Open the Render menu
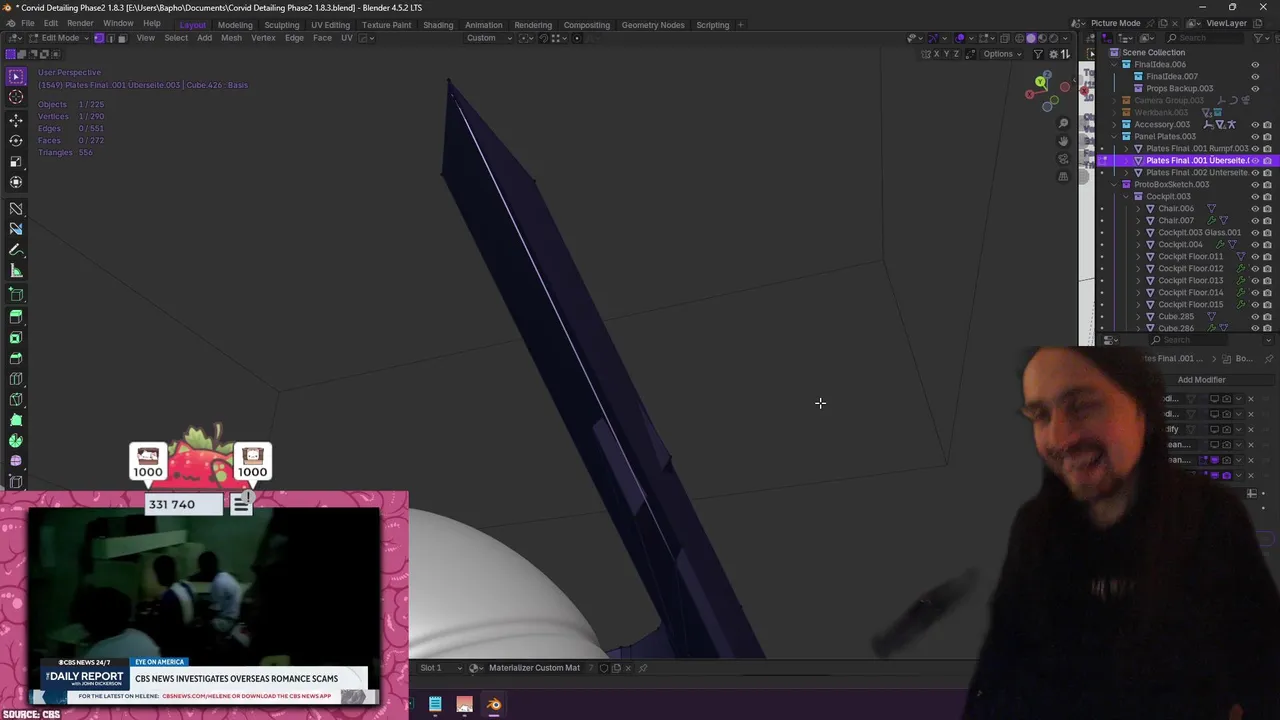Screen dimensions: 1280x720 80,24
